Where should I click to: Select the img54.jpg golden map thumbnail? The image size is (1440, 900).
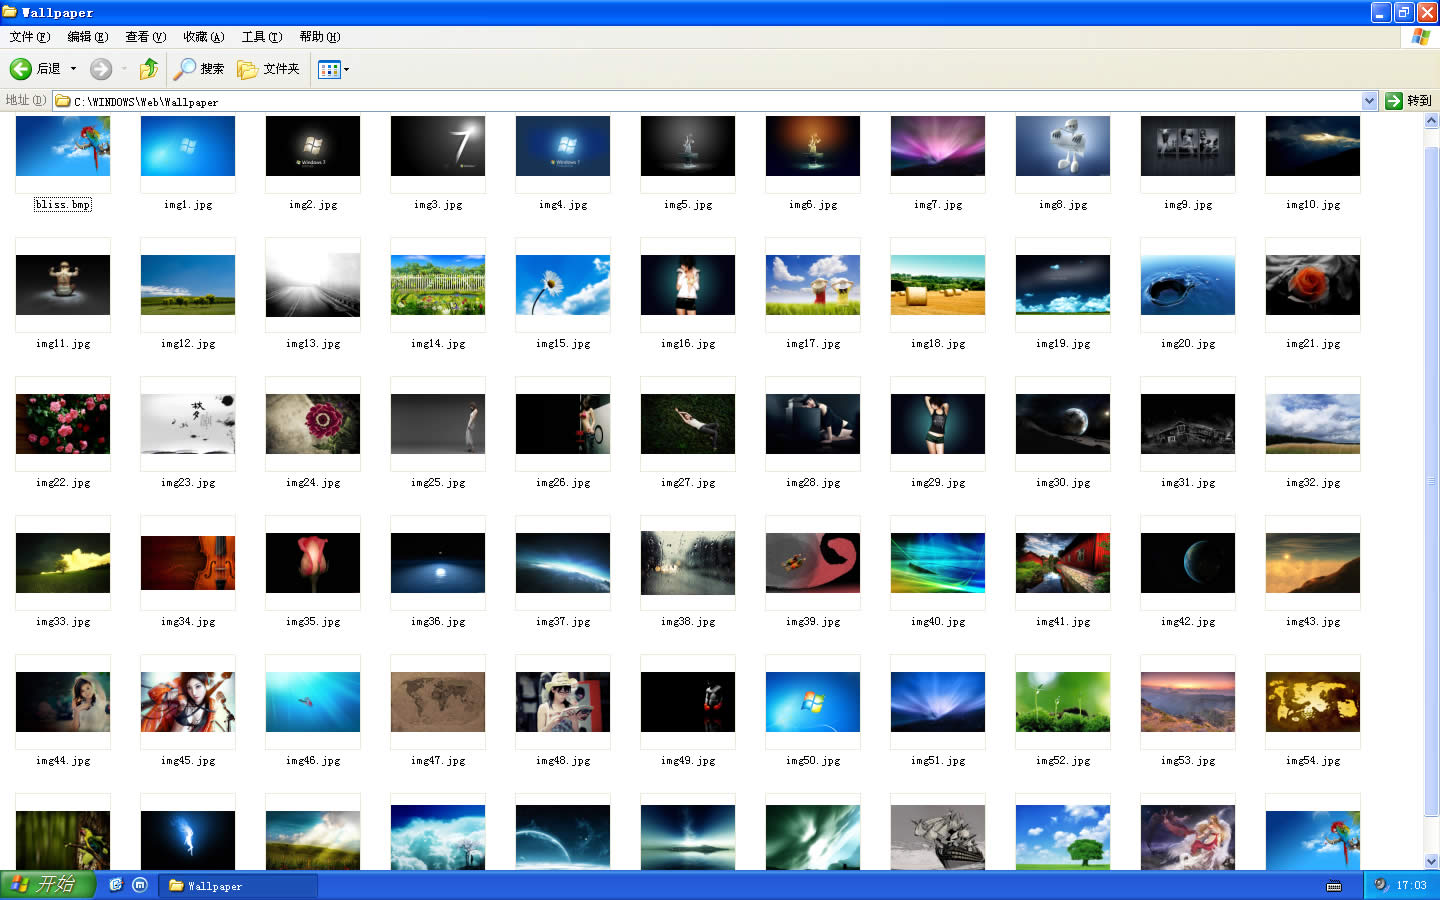(1313, 702)
